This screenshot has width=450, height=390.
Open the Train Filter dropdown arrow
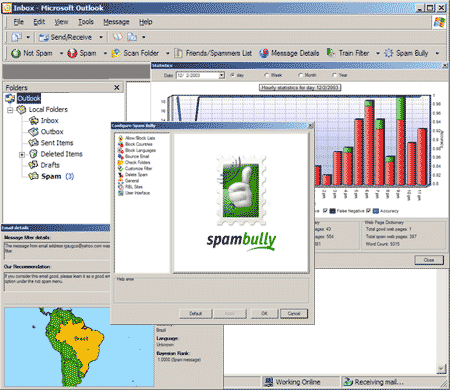coord(378,53)
